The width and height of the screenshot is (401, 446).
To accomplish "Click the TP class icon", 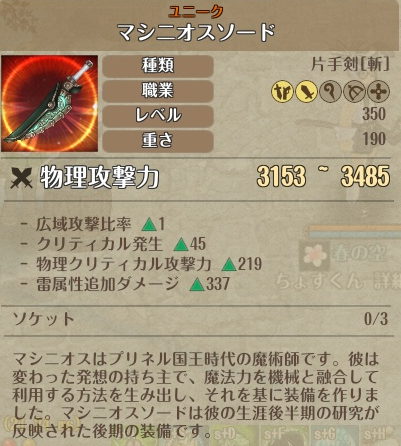I will (283, 91).
